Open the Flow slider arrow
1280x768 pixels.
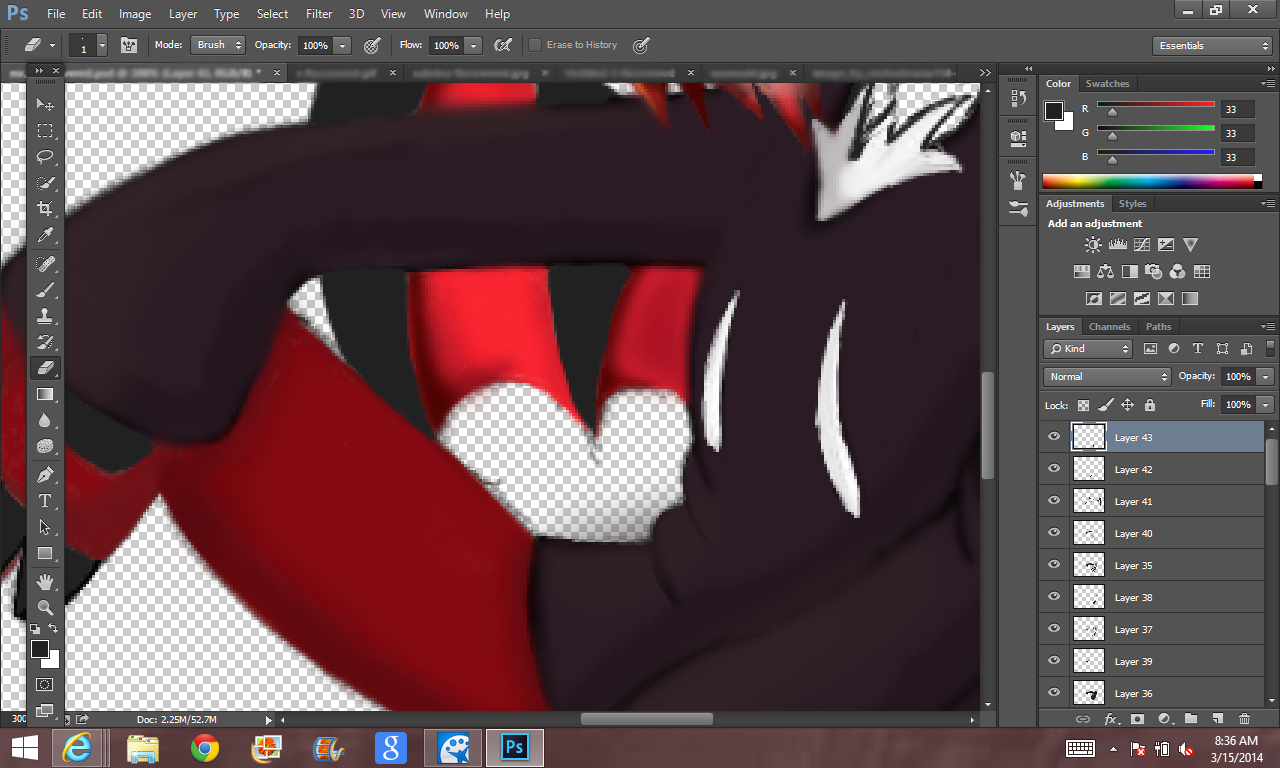[473, 45]
